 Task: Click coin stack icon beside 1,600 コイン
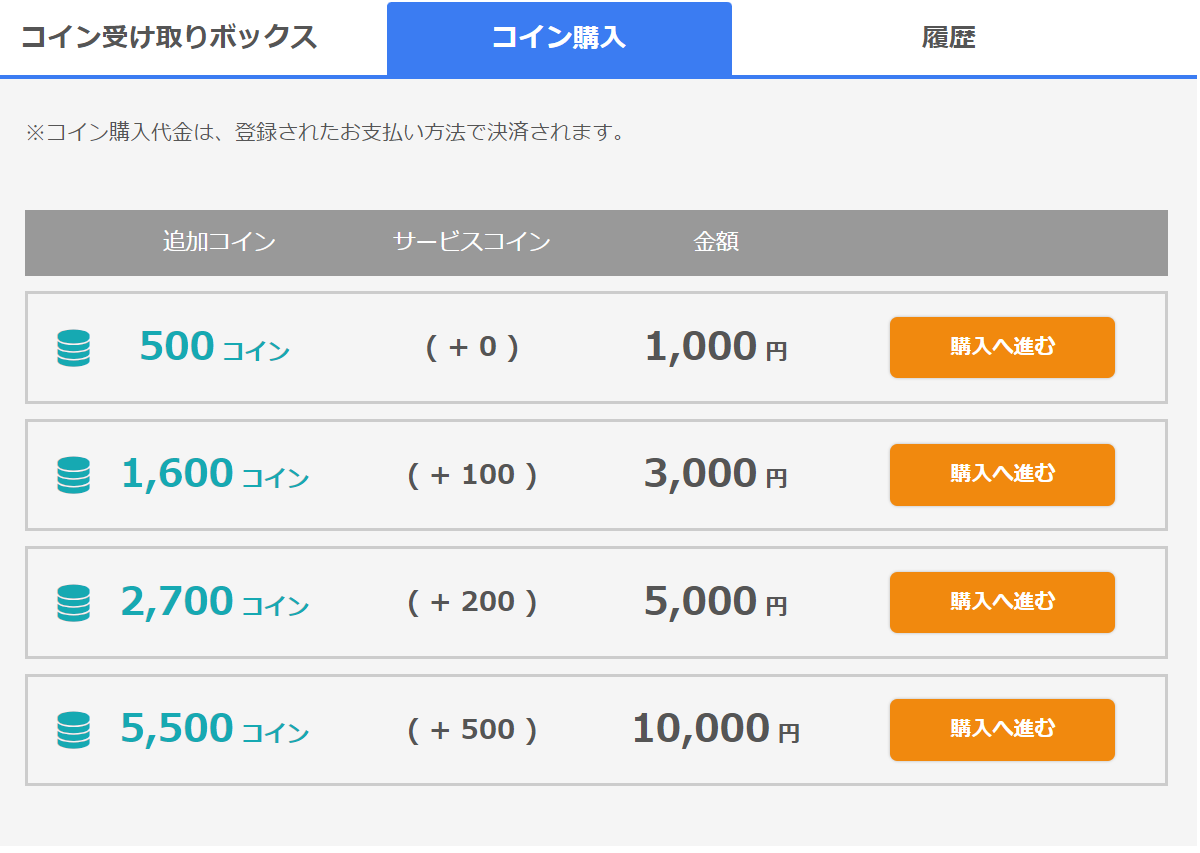click(x=73, y=475)
